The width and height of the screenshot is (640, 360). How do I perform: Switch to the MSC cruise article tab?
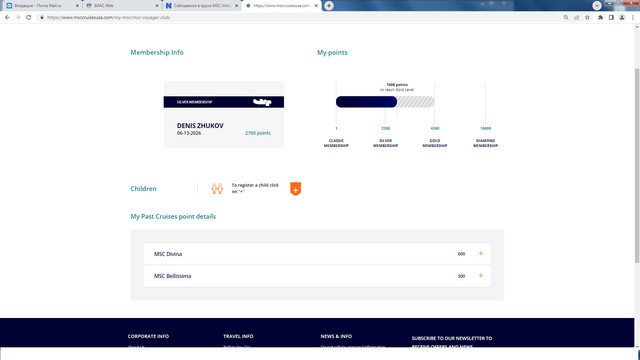[x=201, y=6]
